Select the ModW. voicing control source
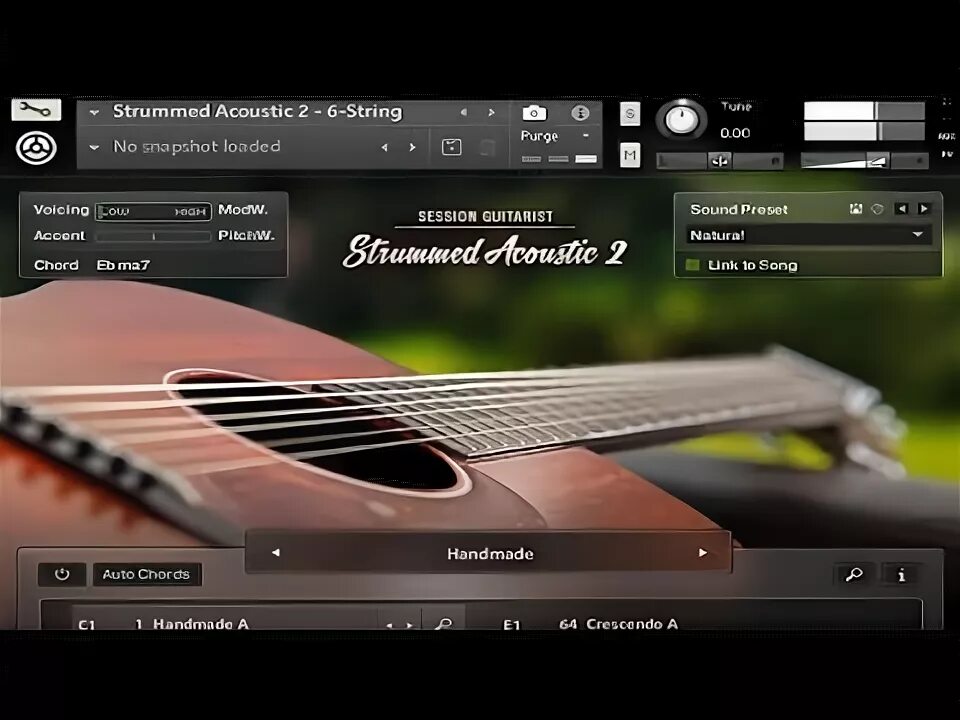This screenshot has width=960, height=720. tap(243, 209)
